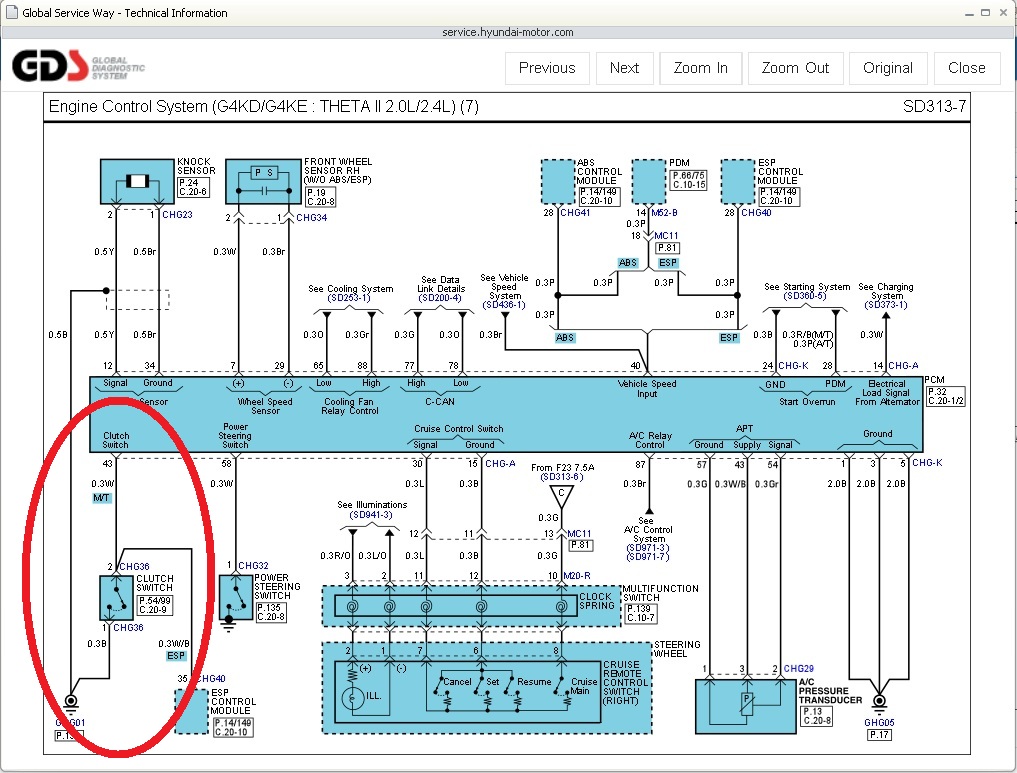
Task: Open Cooling System reference SD253-1
Action: click(x=350, y=298)
